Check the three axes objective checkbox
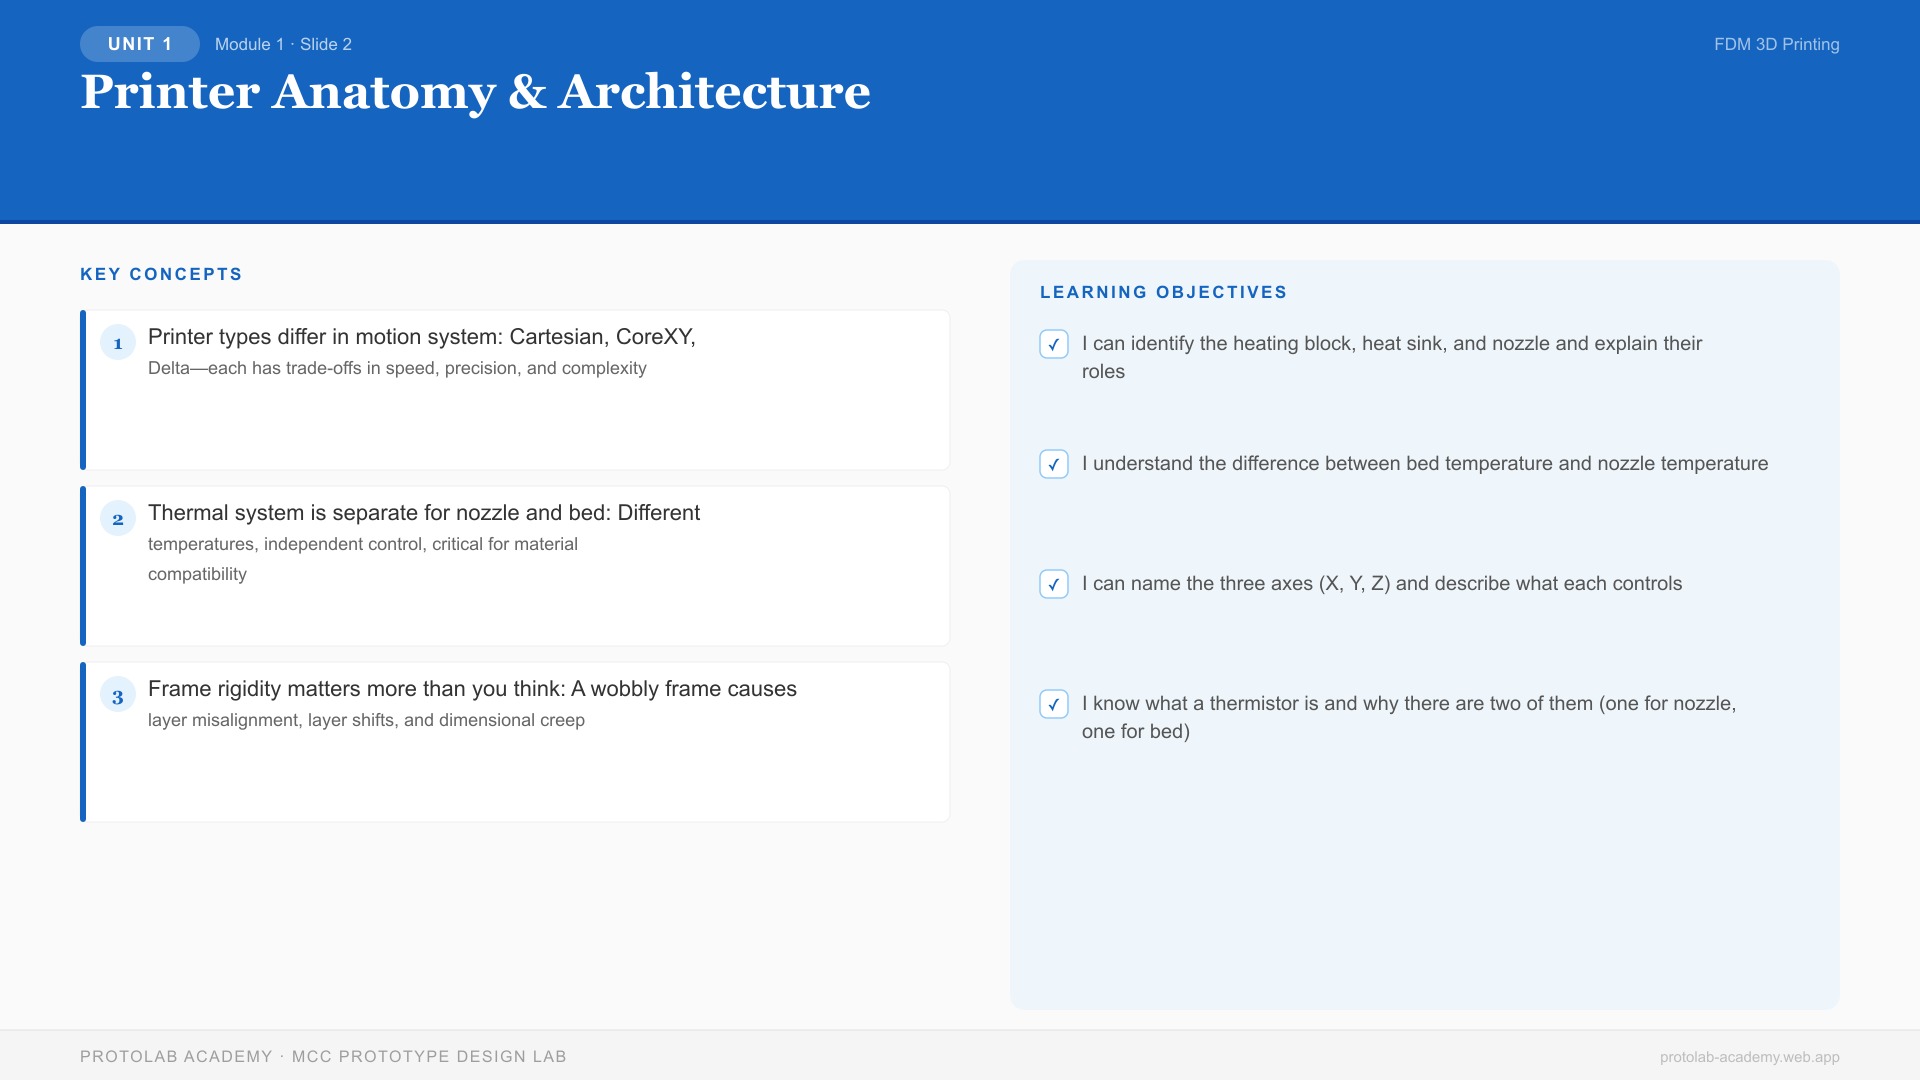The width and height of the screenshot is (1920, 1080). point(1054,584)
